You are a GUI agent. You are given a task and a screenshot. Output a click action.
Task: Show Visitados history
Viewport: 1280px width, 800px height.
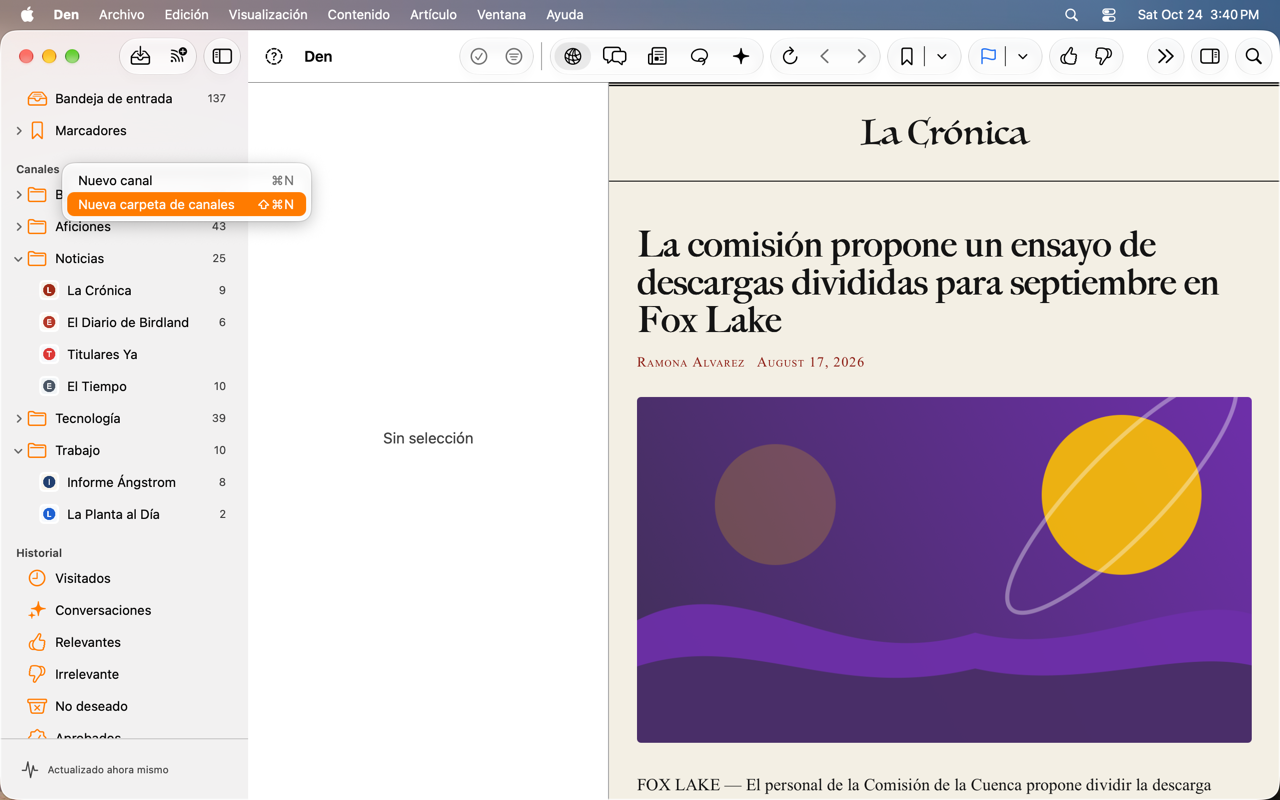click(124, 579)
